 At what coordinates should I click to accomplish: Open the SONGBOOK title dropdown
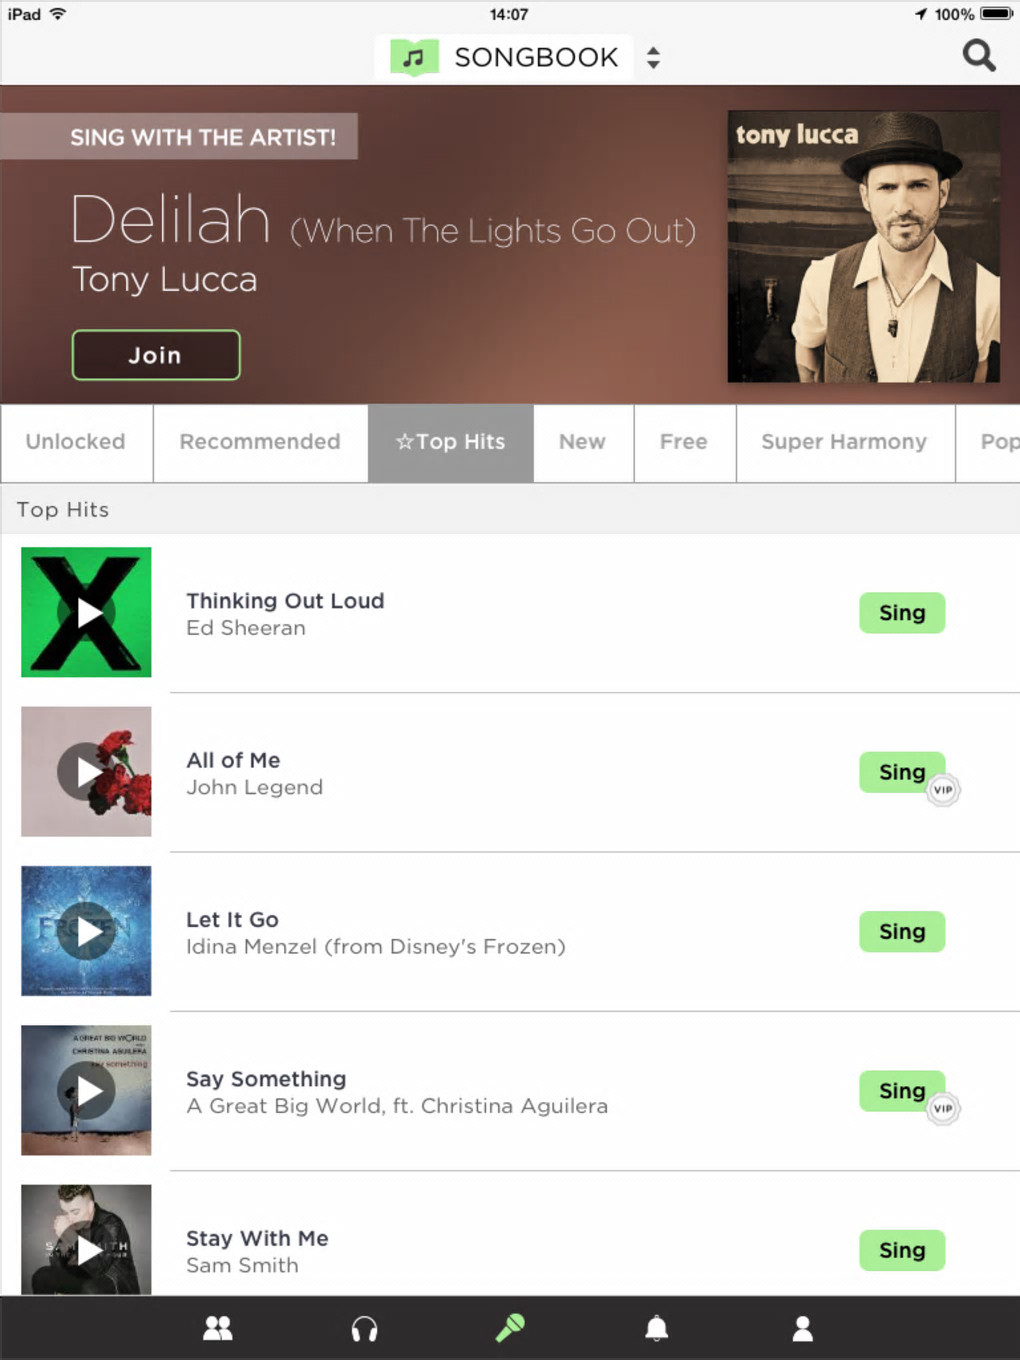[536, 58]
